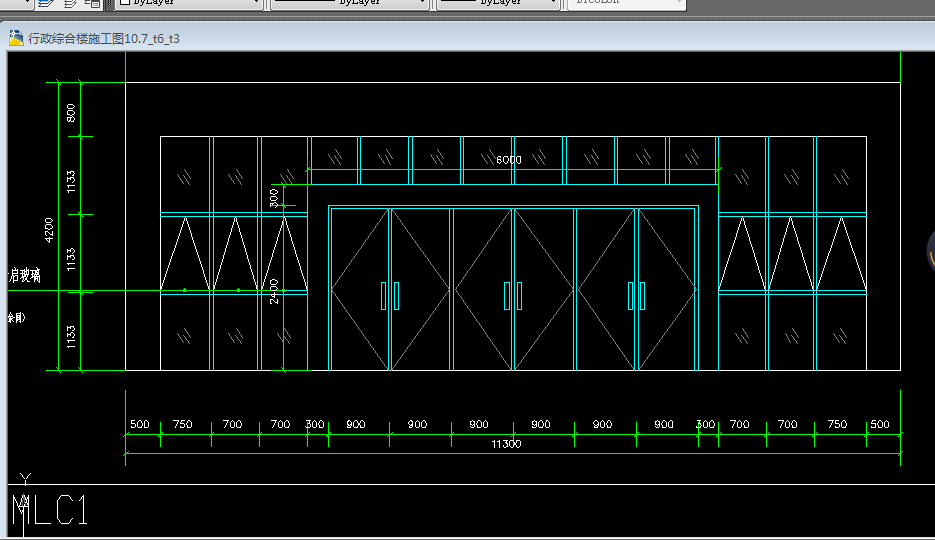Image resolution: width=935 pixels, height=540 pixels.
Task: Open the ByLayer lineweight control dropdown
Action: click(499, 3)
